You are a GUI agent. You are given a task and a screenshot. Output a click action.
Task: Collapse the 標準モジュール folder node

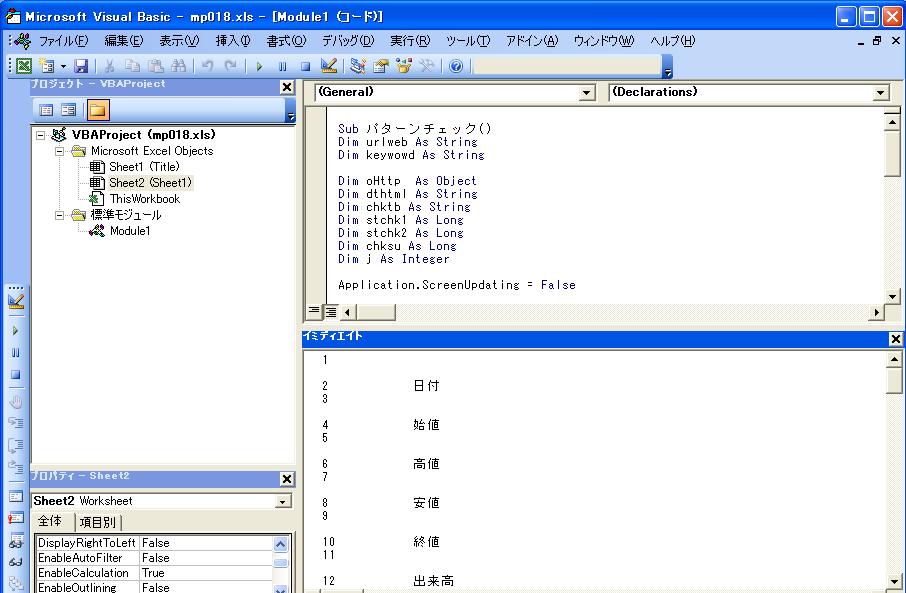[x=59, y=215]
